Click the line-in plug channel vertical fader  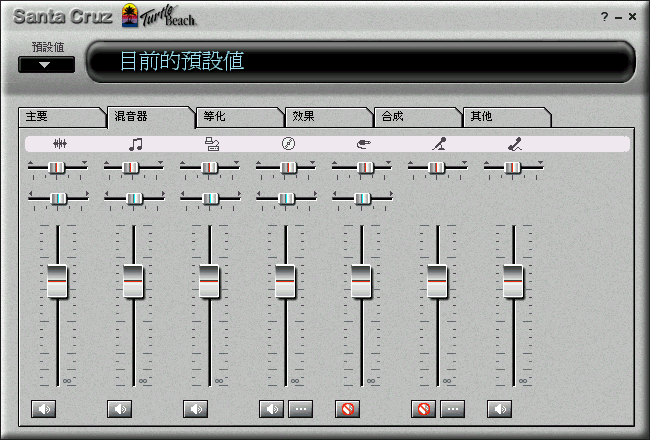point(361,281)
